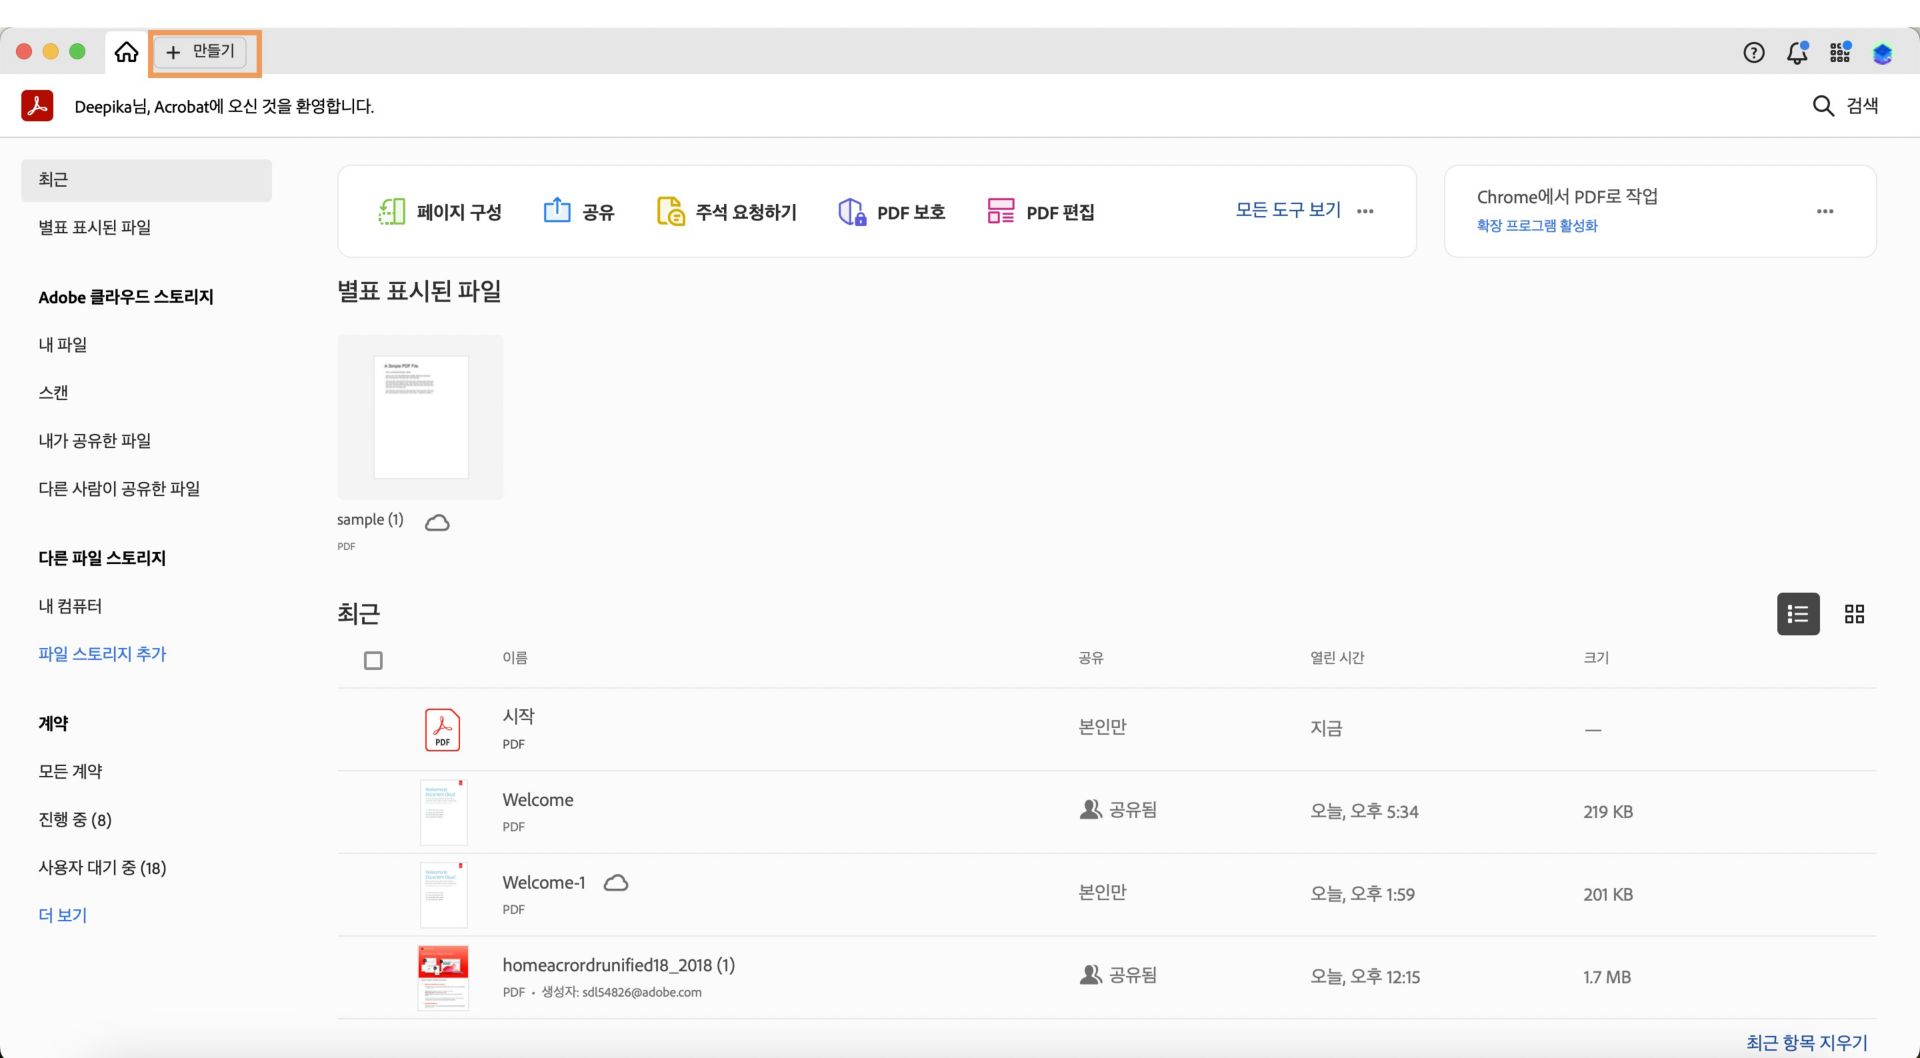Launch the PDF 보호 tool
This screenshot has height=1058, width=1920.
click(891, 211)
